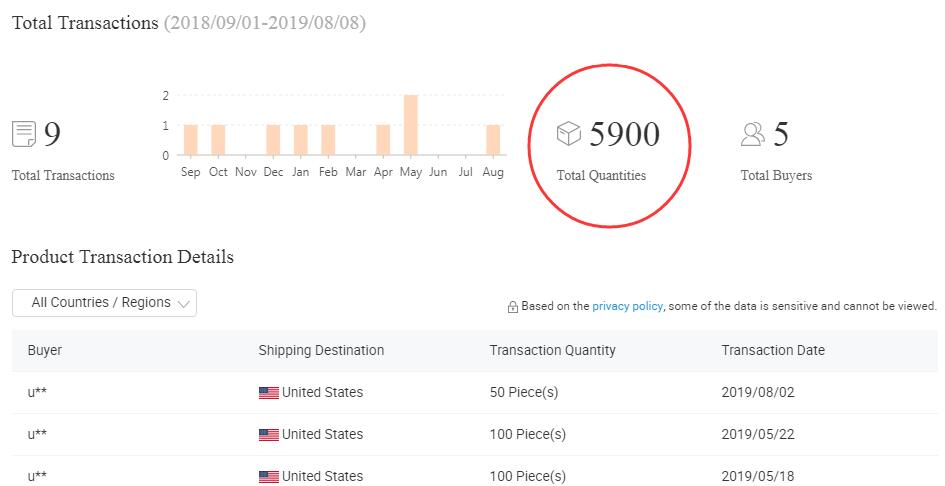Click the privacy lock icon
Image resolution: width=945 pixels, height=486 pixels.
point(513,307)
